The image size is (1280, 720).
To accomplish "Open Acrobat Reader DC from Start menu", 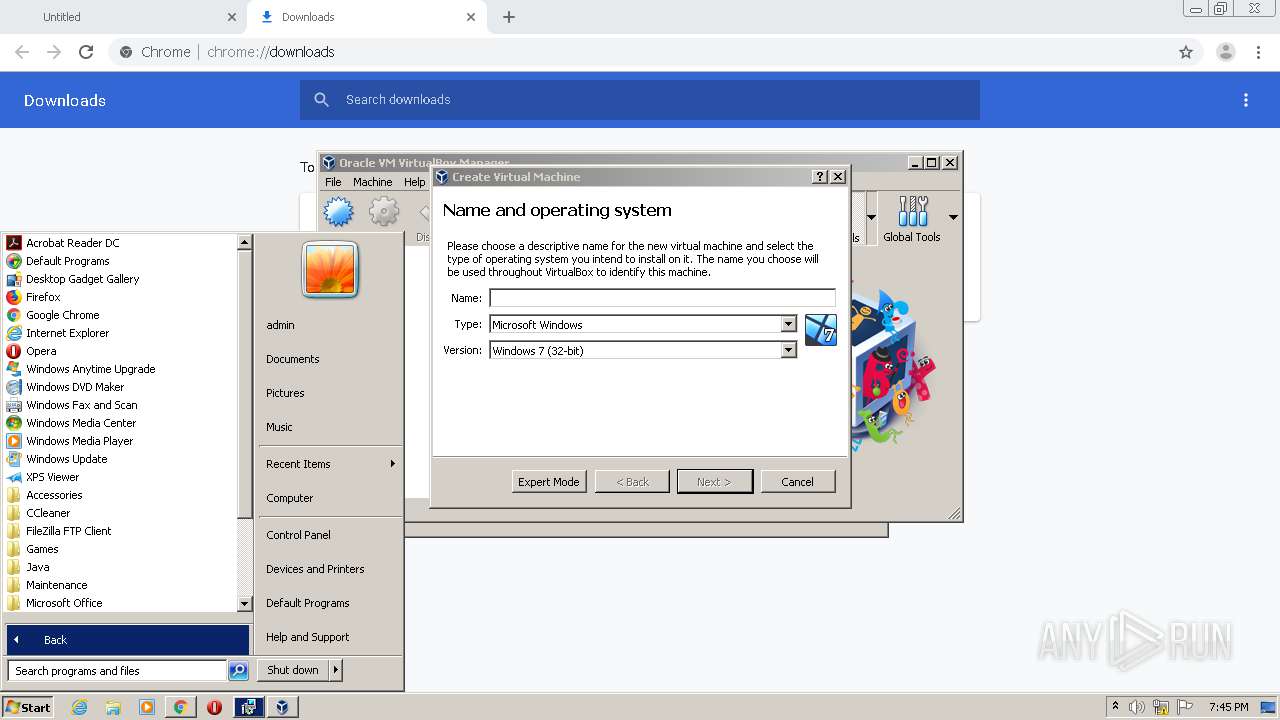I will pyautogui.click(x=72, y=243).
